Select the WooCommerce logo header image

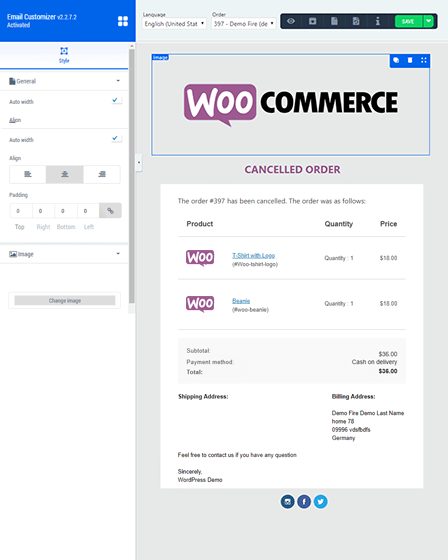click(x=290, y=105)
